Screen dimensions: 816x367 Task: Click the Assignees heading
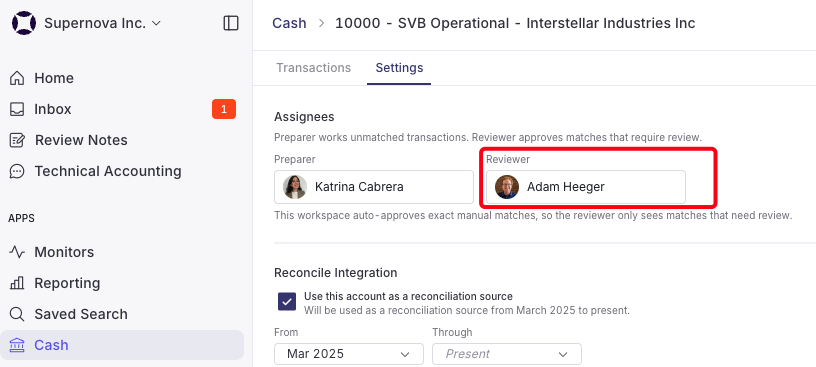tap(304, 117)
